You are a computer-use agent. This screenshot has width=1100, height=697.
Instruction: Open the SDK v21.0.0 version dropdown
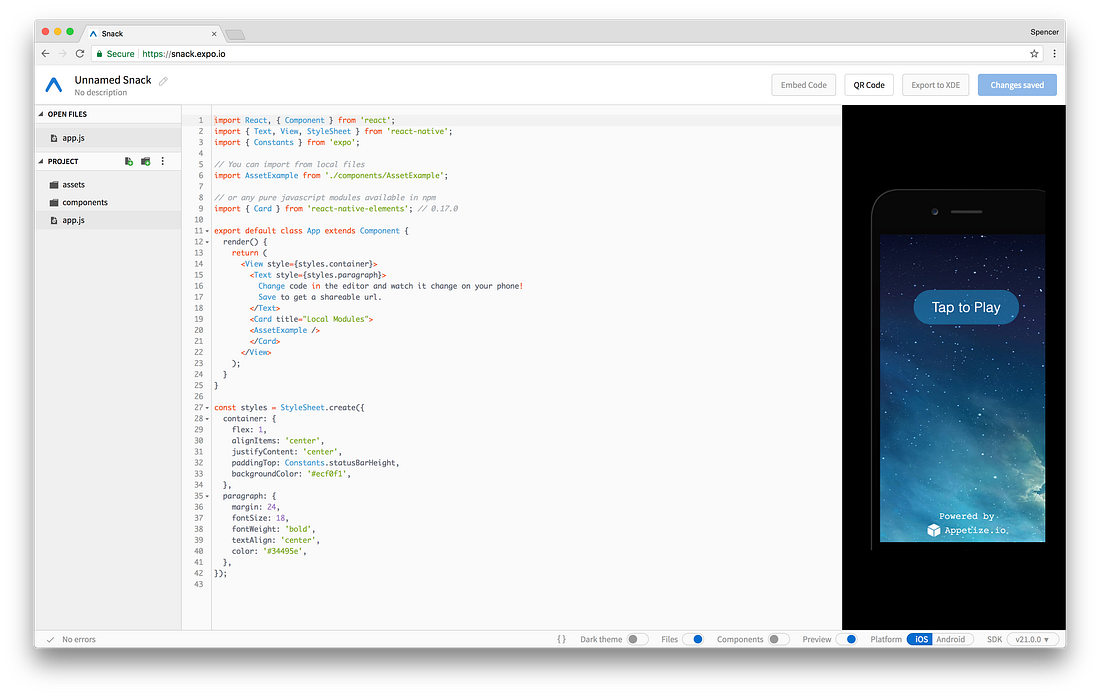pos(1033,638)
